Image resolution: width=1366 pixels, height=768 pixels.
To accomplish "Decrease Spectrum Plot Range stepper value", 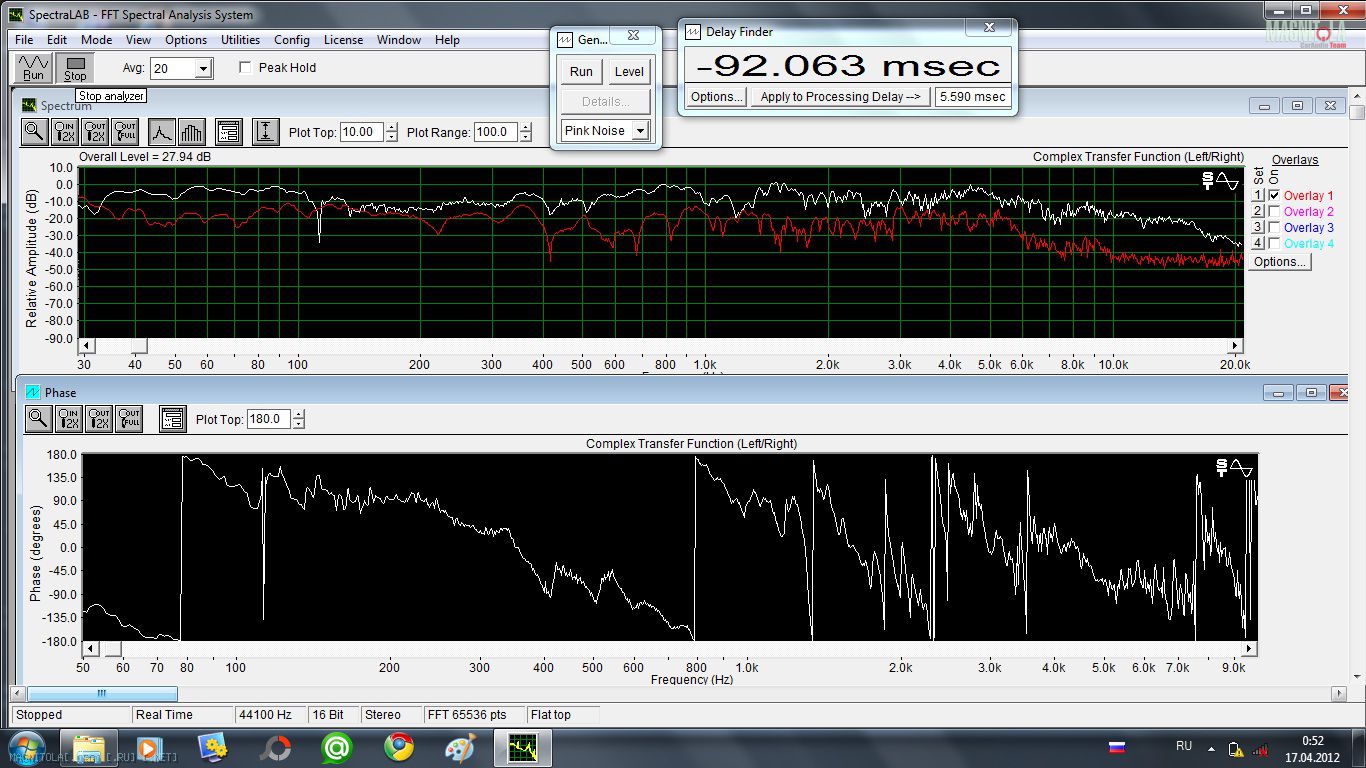I will click(524, 136).
